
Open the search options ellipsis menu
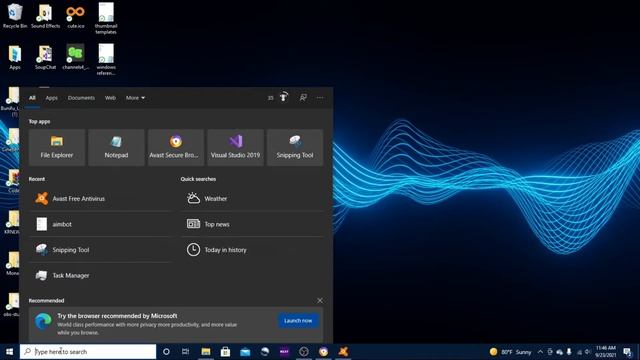point(320,98)
